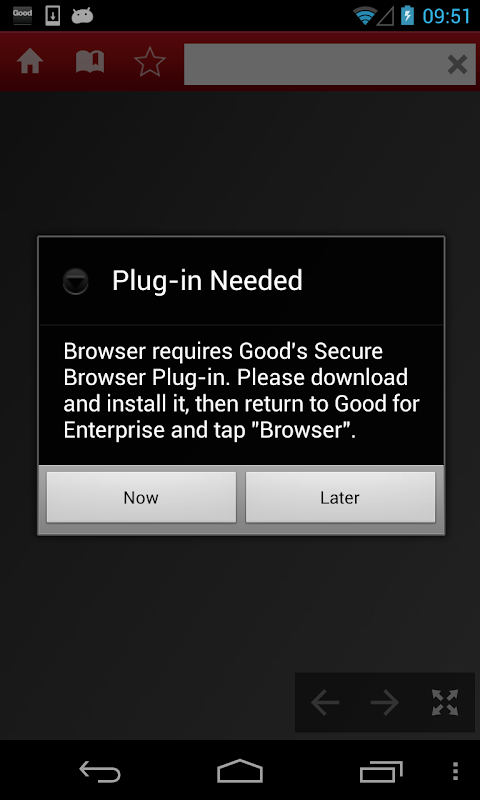This screenshot has height=800, width=480.
Task: Tap the star favorite icon
Action: click(x=150, y=63)
